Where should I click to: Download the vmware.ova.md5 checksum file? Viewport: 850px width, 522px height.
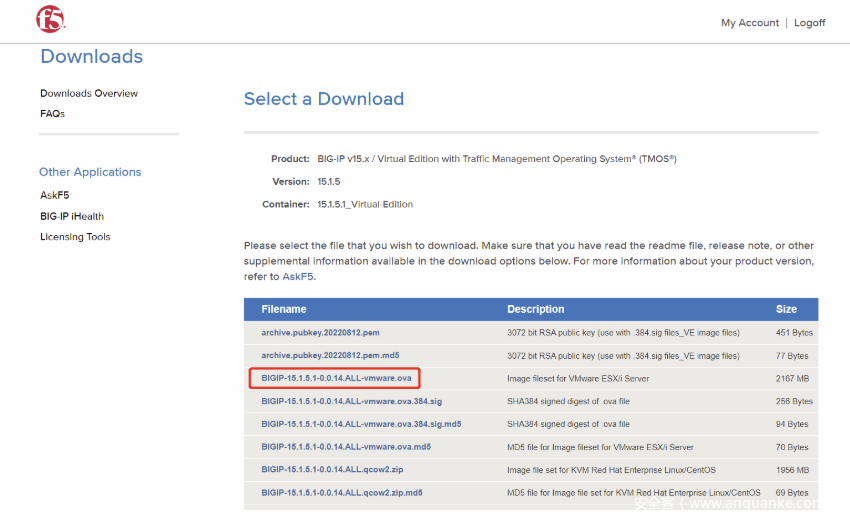(x=346, y=447)
